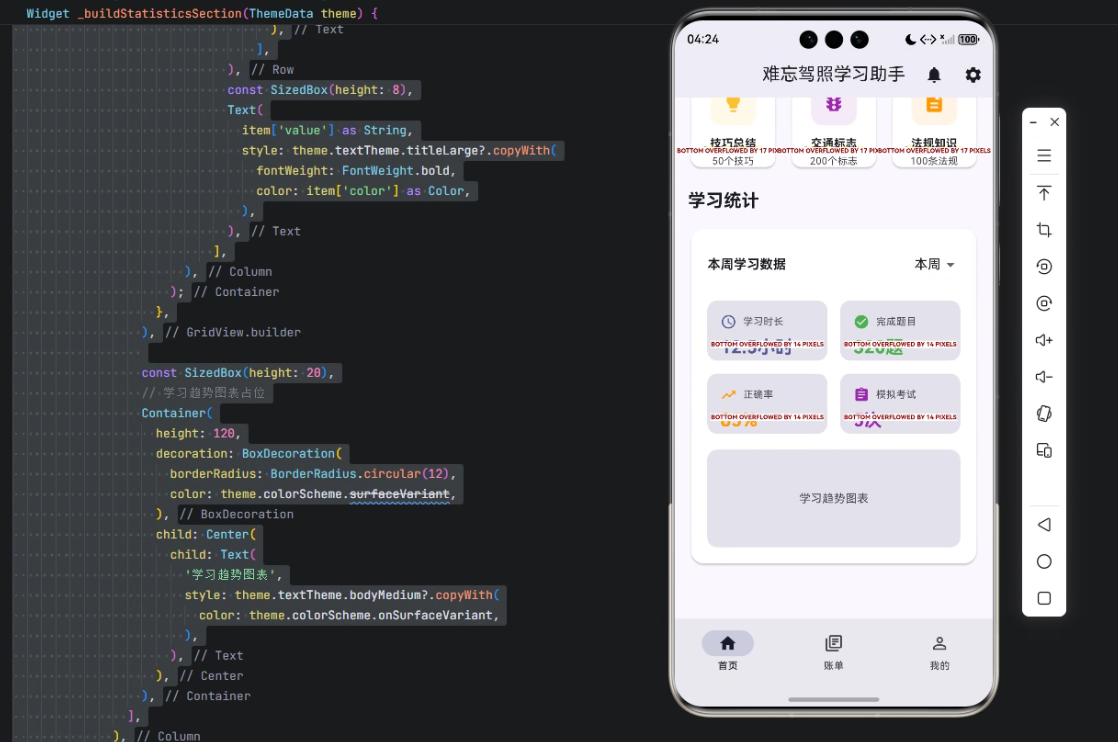Click the _buildStatisticsSection method name

coord(159,13)
